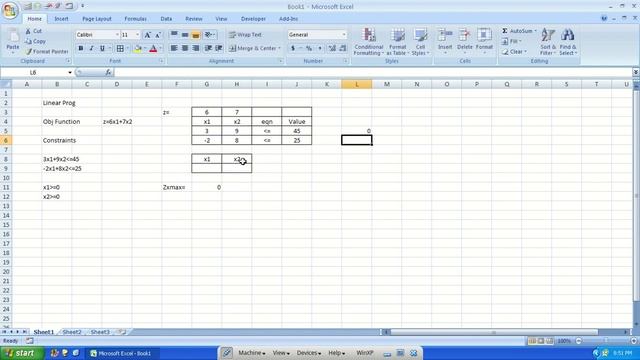Image resolution: width=640 pixels, height=360 pixels.
Task: Activate Format Painter
Action: pos(47,51)
